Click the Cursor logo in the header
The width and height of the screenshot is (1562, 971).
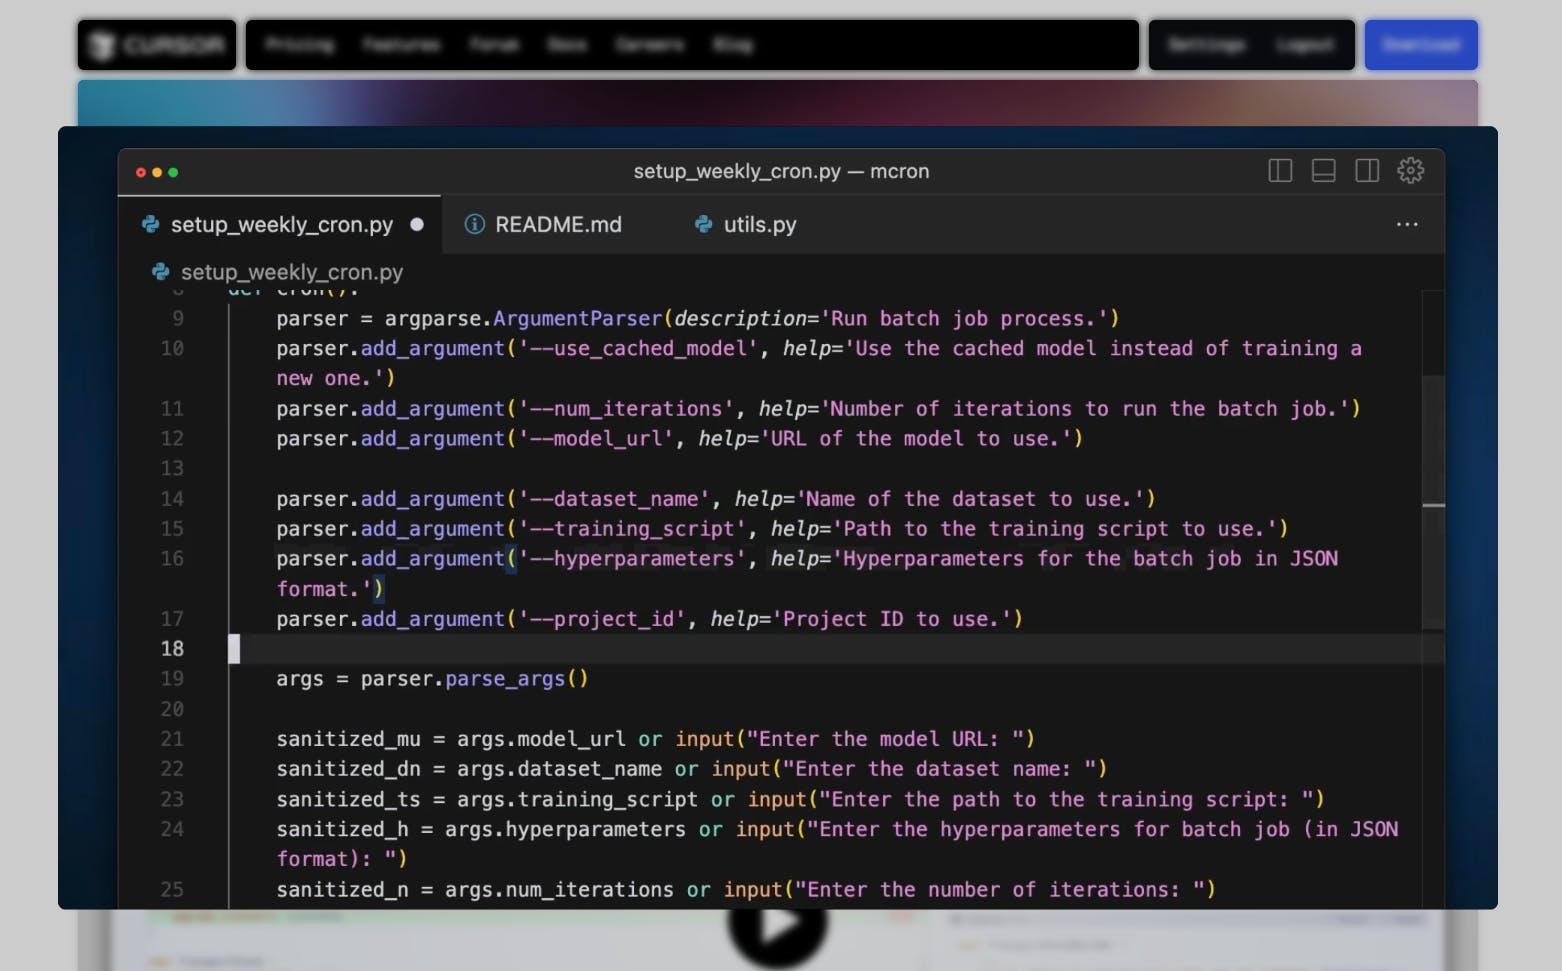coord(157,45)
